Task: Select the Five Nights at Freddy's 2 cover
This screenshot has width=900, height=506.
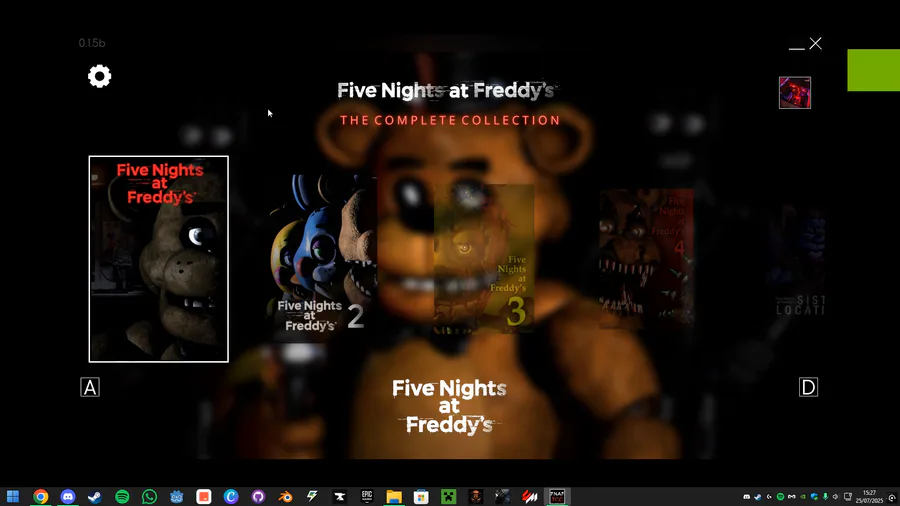Action: (323, 258)
